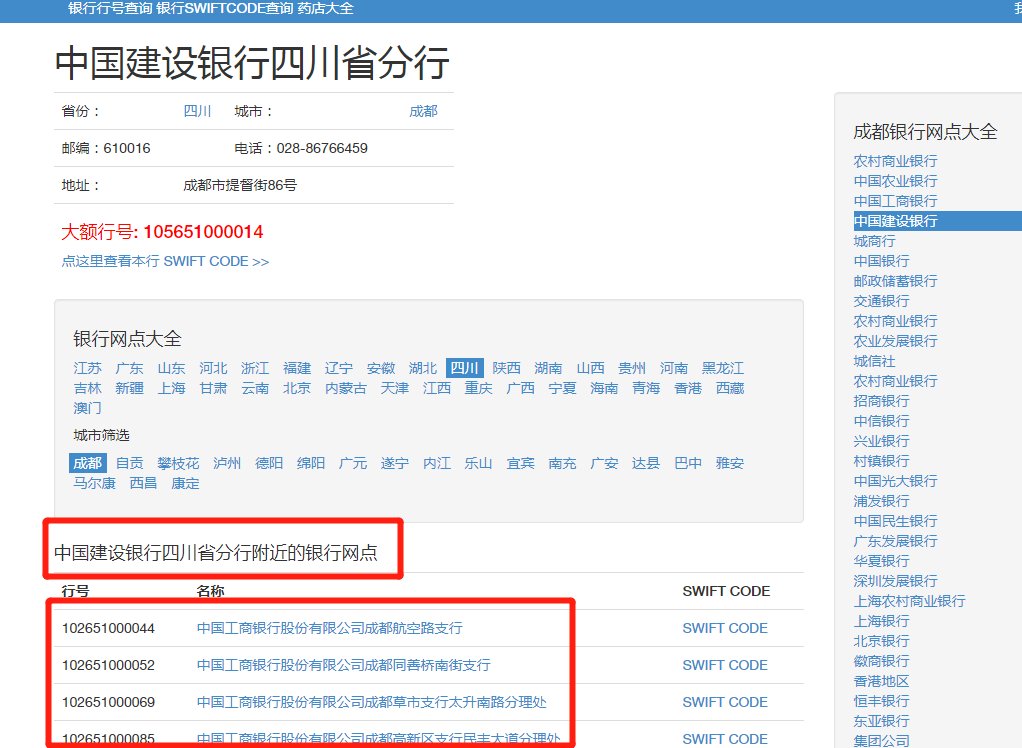Screen dimensions: 1022x748
Task: Click SWIFT CODE for row 102651000069
Action: (x=725, y=702)
